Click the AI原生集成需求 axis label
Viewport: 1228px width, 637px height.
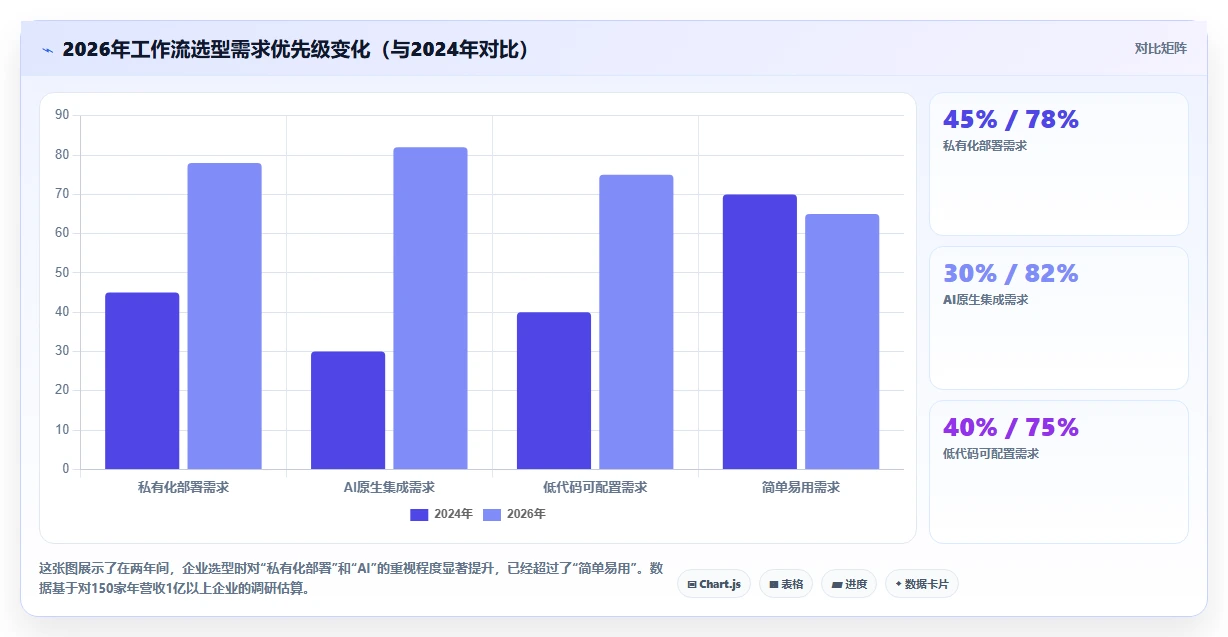point(389,488)
